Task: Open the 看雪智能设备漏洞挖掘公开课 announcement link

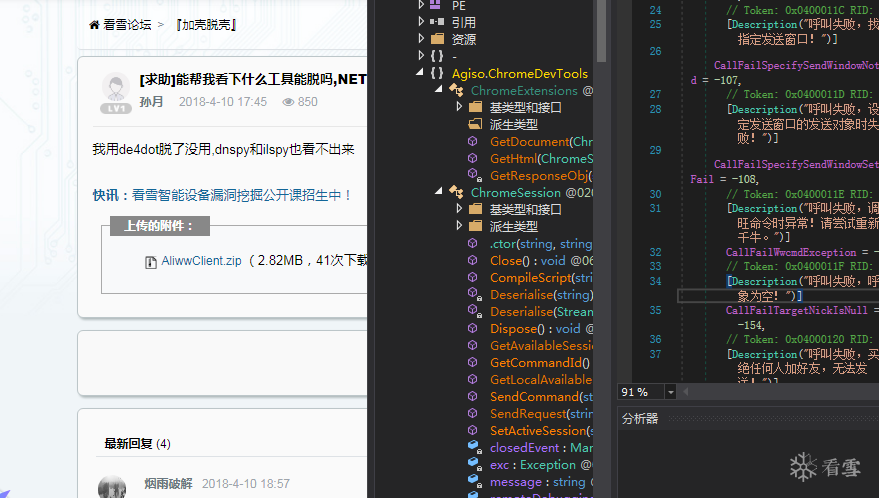Action: (242, 195)
